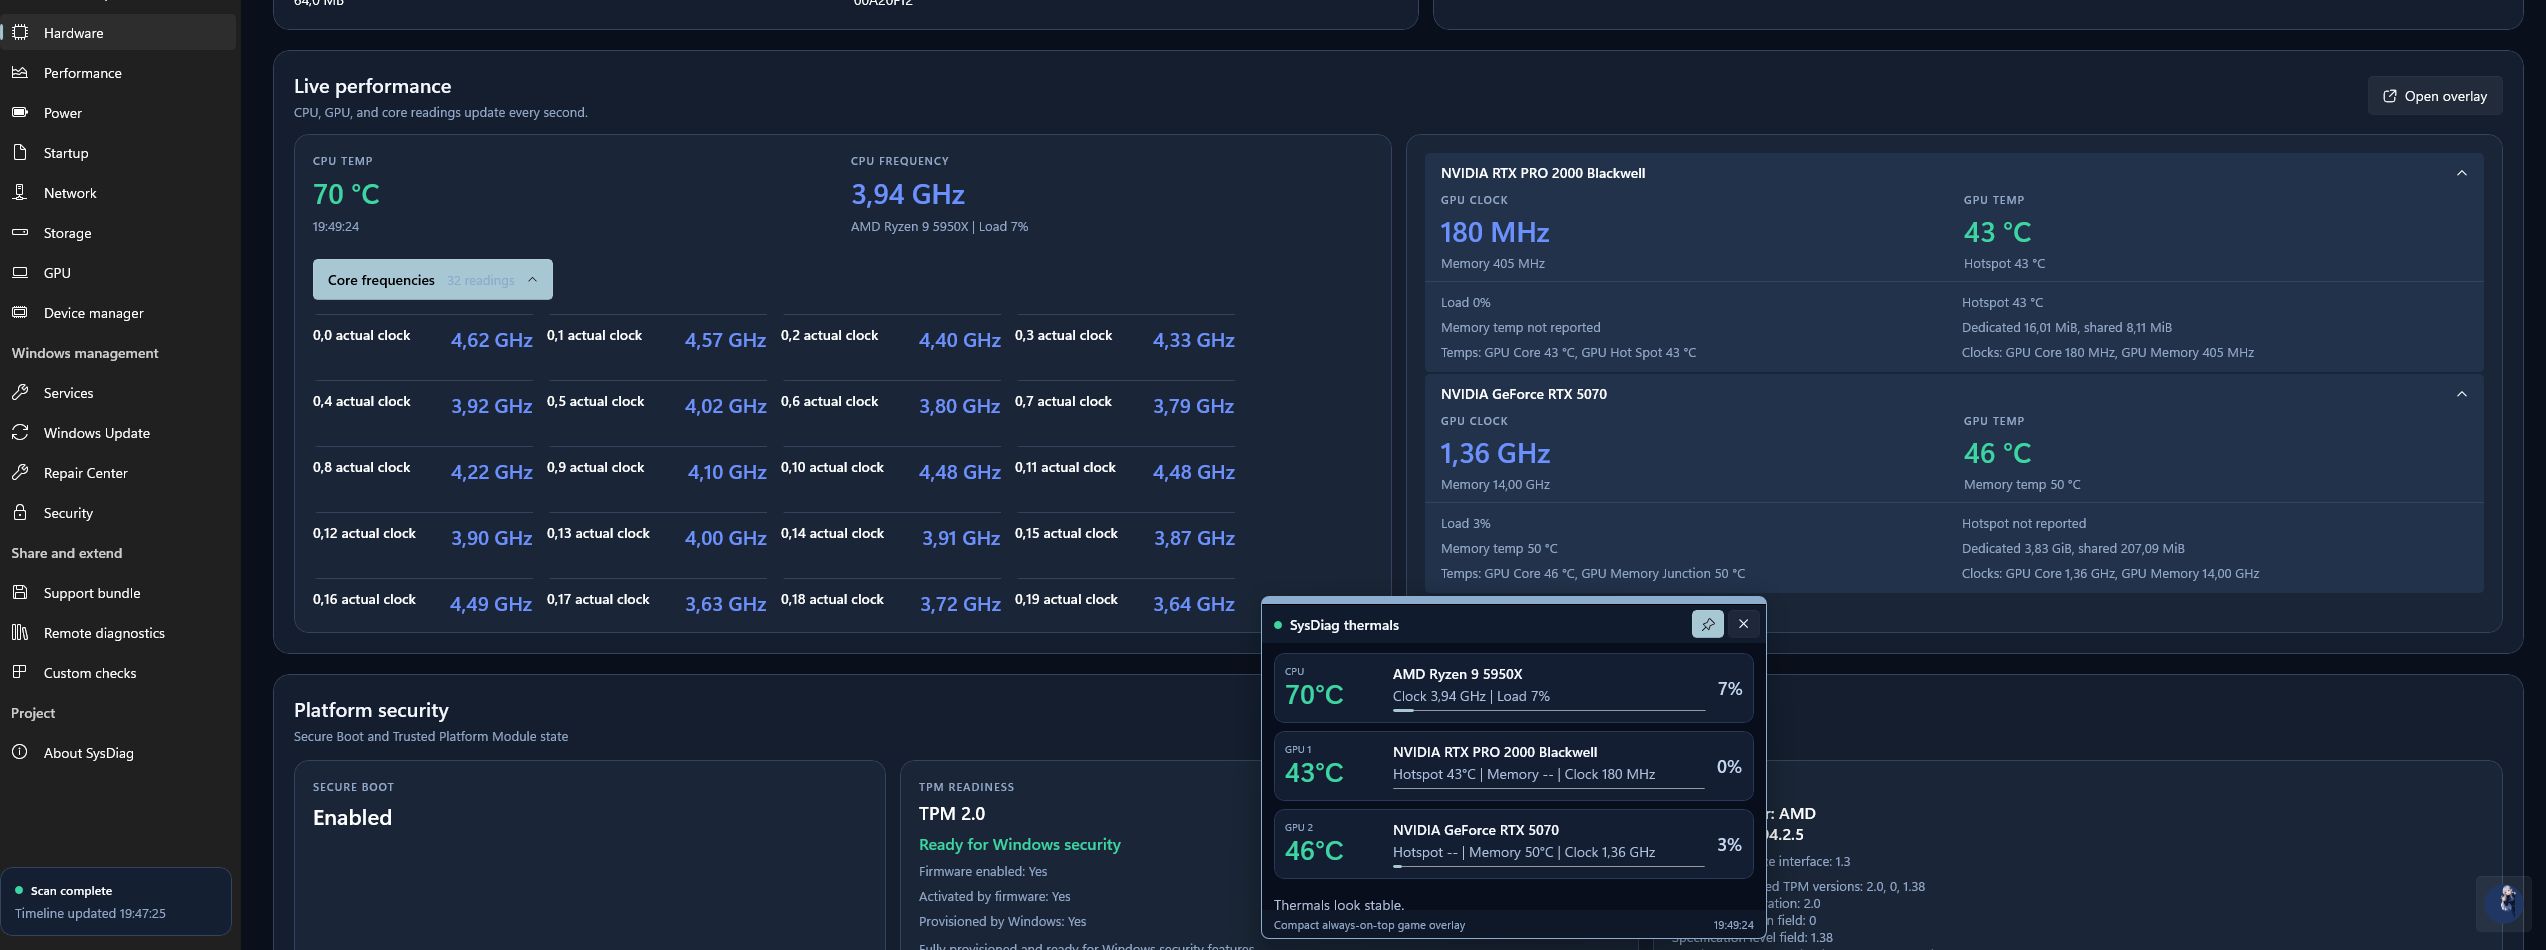This screenshot has height=950, width=2546.
Task: Pin the SysDiag thermals overlay
Action: 1707,624
